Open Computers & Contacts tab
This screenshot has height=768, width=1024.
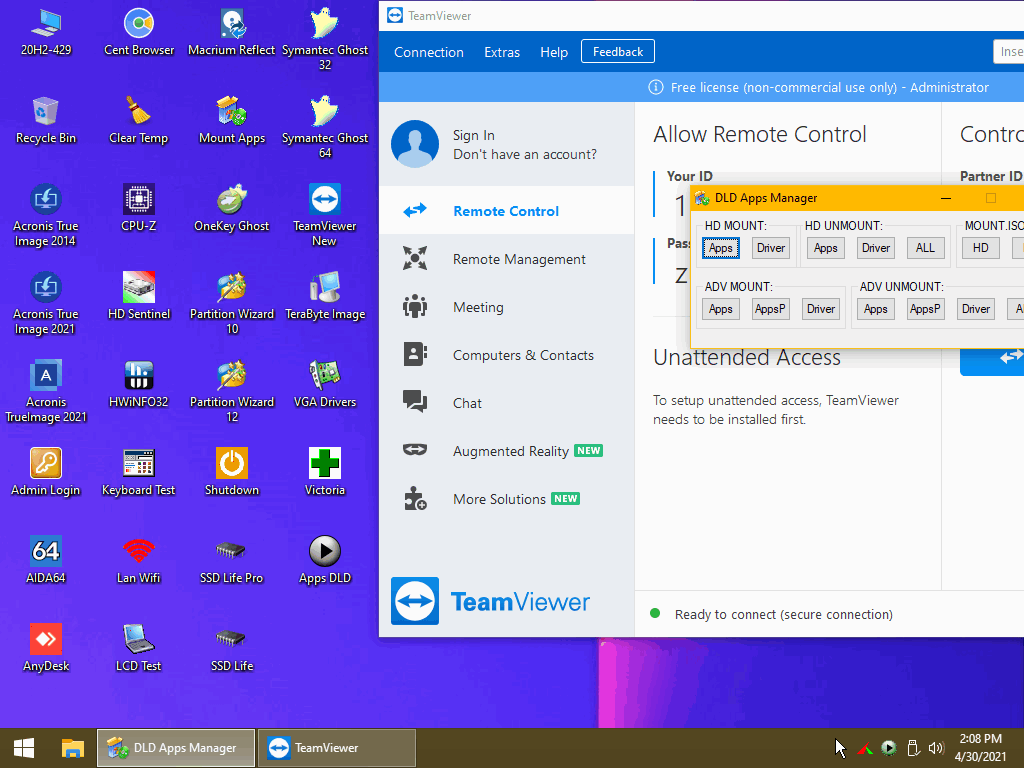[x=506, y=355]
